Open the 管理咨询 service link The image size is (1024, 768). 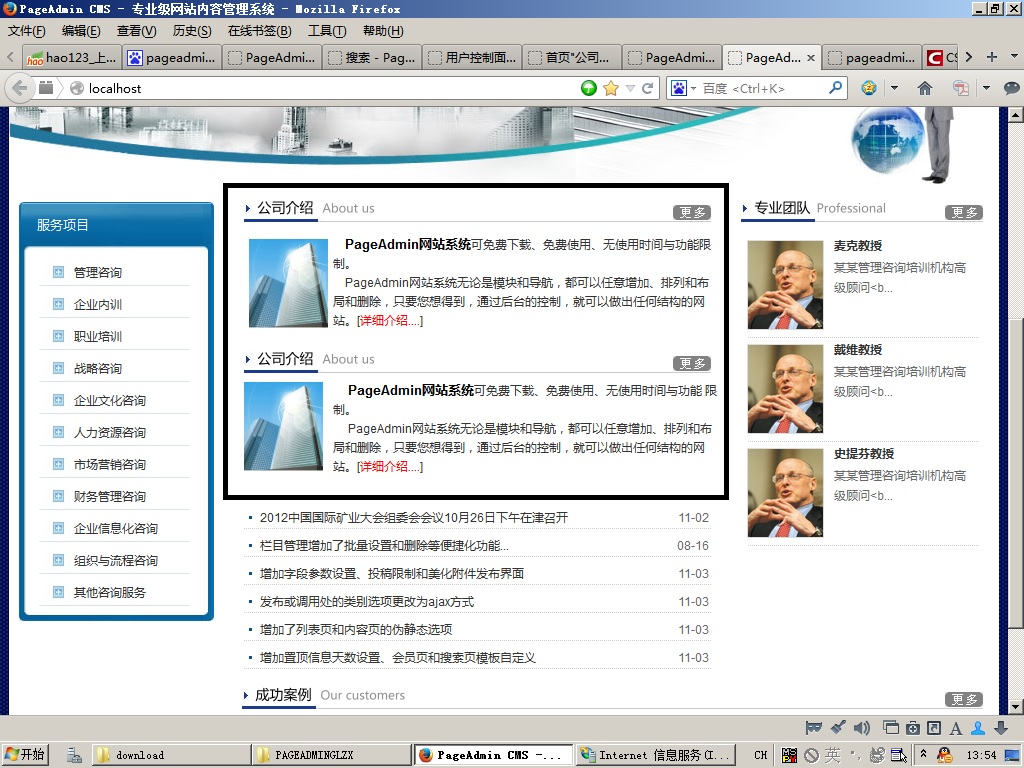tap(98, 272)
